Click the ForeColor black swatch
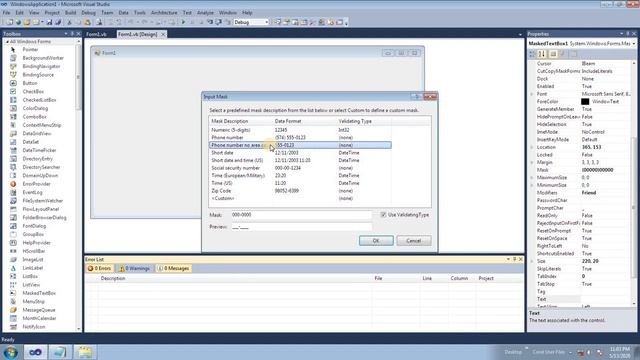Image resolution: width=640 pixels, height=360 pixels. (585, 102)
